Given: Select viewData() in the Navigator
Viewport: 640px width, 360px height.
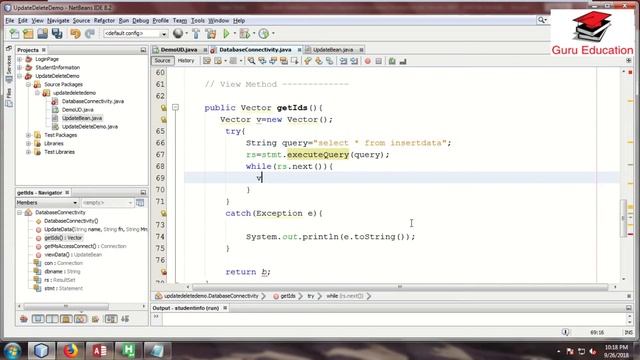Looking at the screenshot, I should coord(73,255).
